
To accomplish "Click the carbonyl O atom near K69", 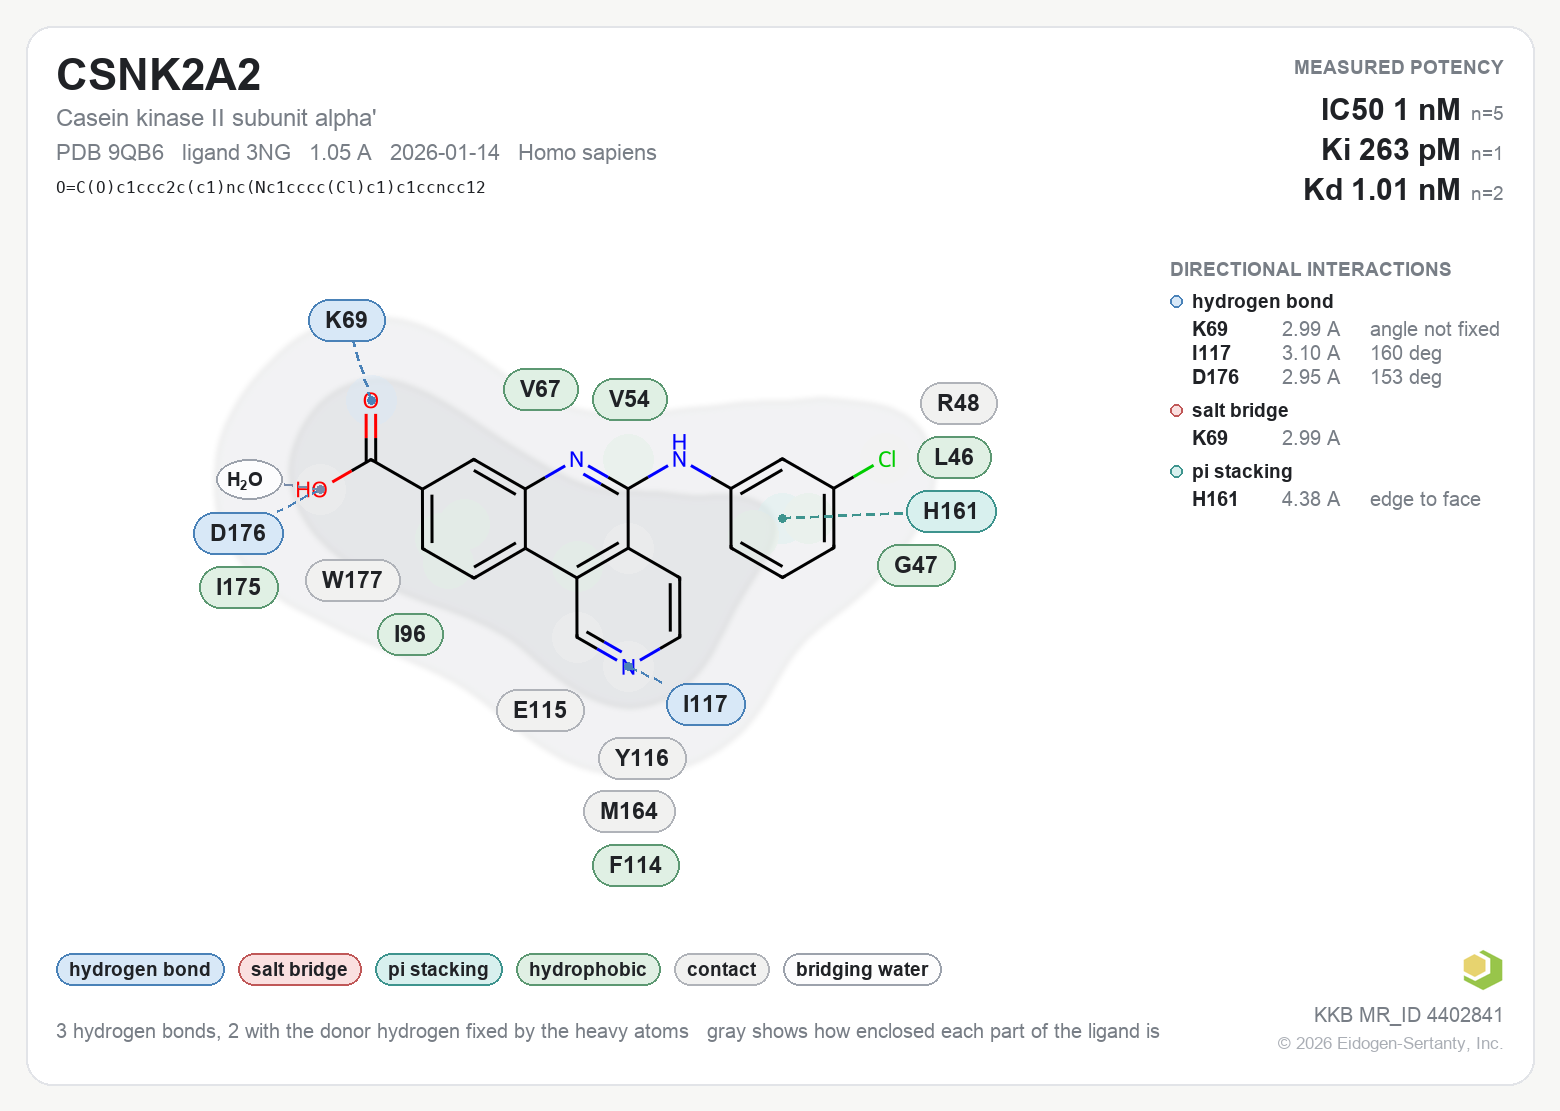I will coord(371,401).
